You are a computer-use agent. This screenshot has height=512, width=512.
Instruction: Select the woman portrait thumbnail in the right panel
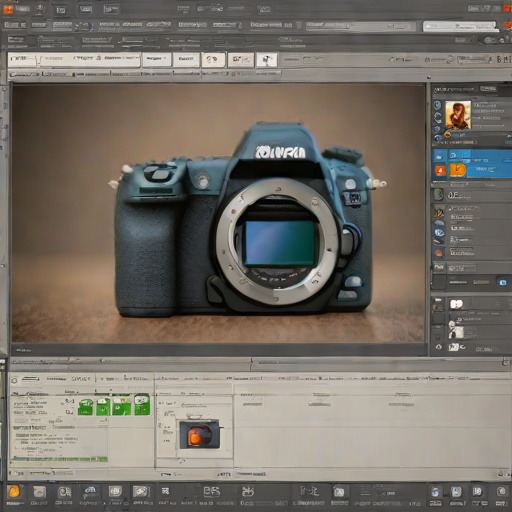tap(458, 115)
